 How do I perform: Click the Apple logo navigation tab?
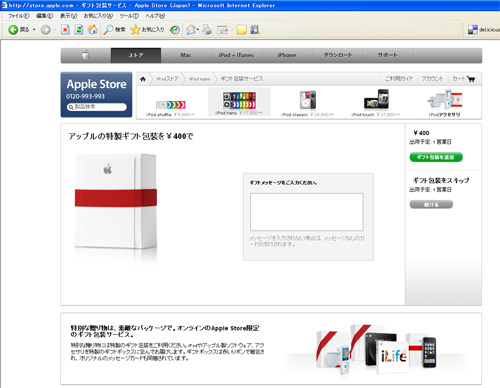[x=86, y=55]
